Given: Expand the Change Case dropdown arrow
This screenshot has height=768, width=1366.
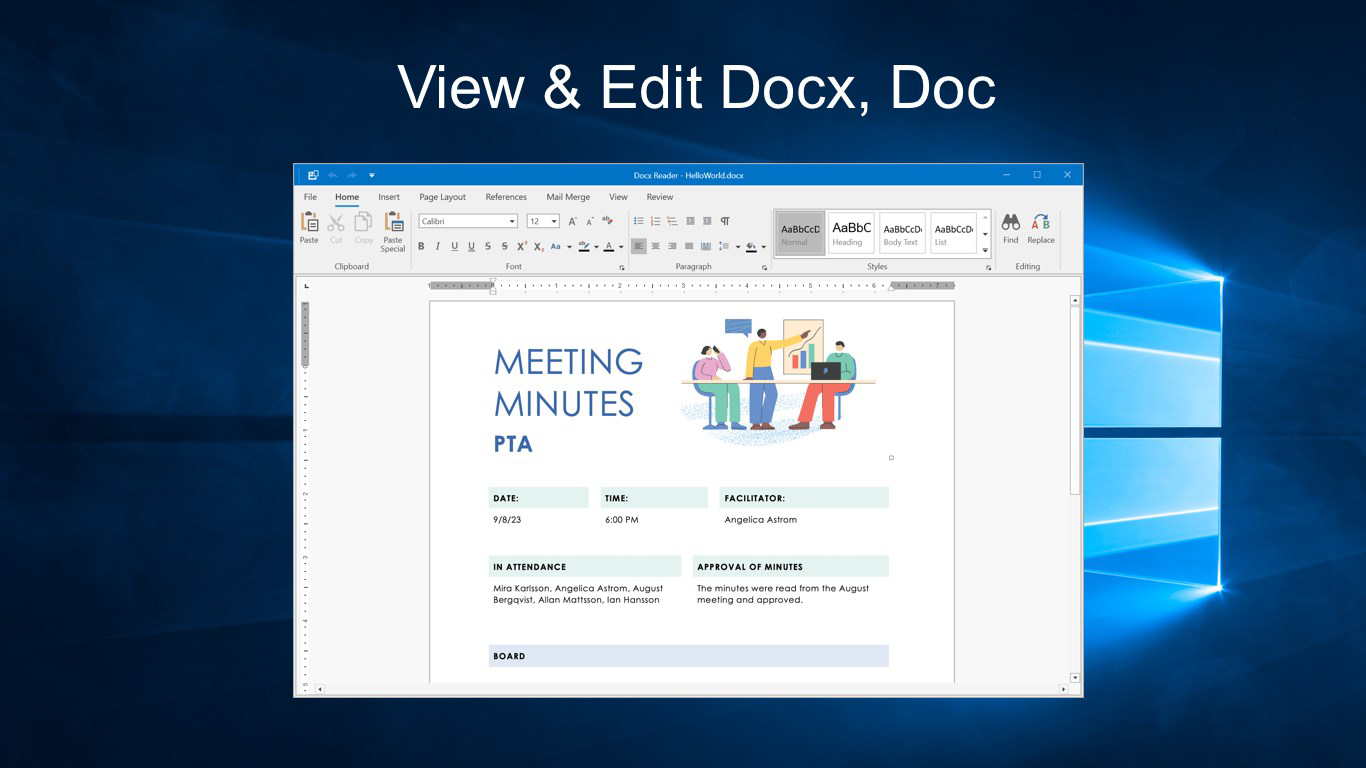Looking at the screenshot, I should 569,247.
